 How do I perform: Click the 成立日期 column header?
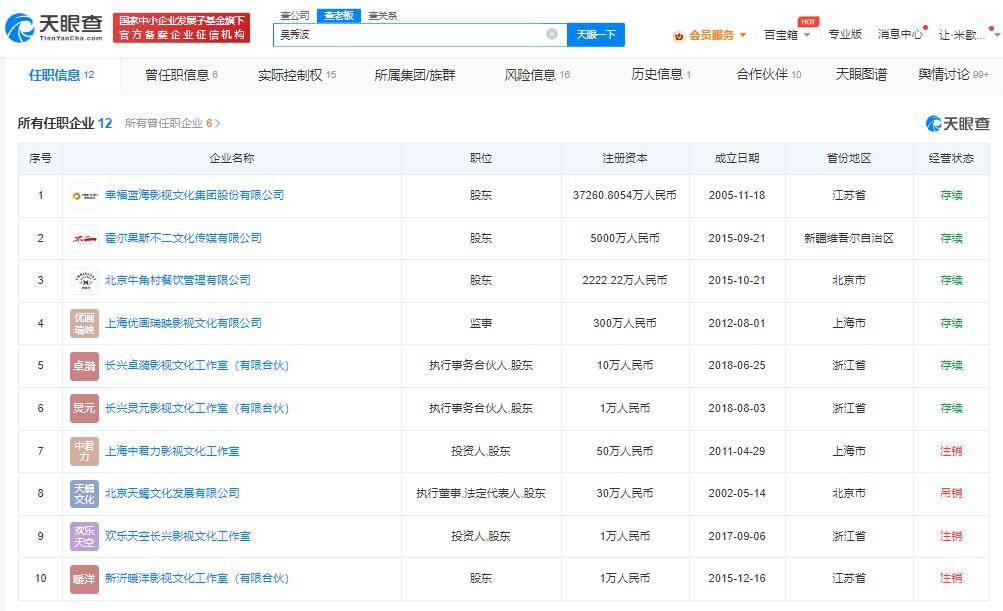pos(737,159)
